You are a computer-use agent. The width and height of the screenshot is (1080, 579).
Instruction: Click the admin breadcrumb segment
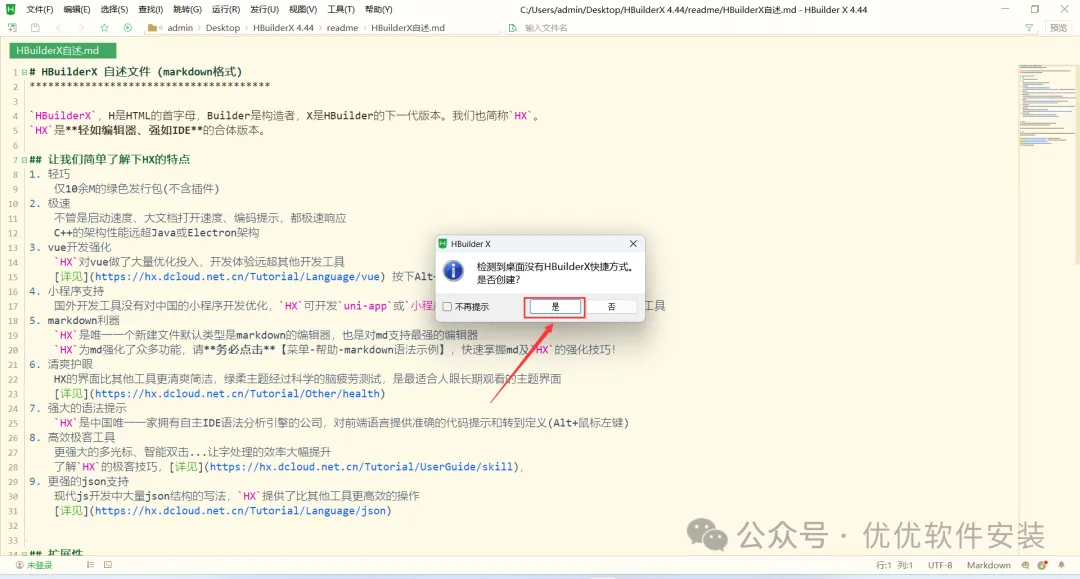point(180,28)
